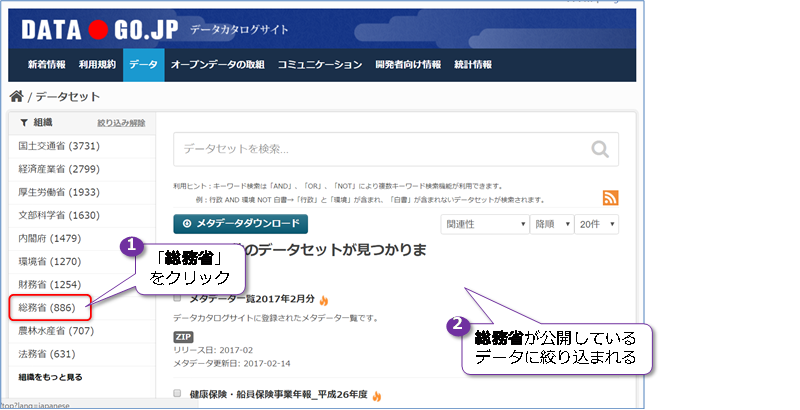
Task: Click the データセット breadcrumb link
Action: pyautogui.click(x=67, y=96)
